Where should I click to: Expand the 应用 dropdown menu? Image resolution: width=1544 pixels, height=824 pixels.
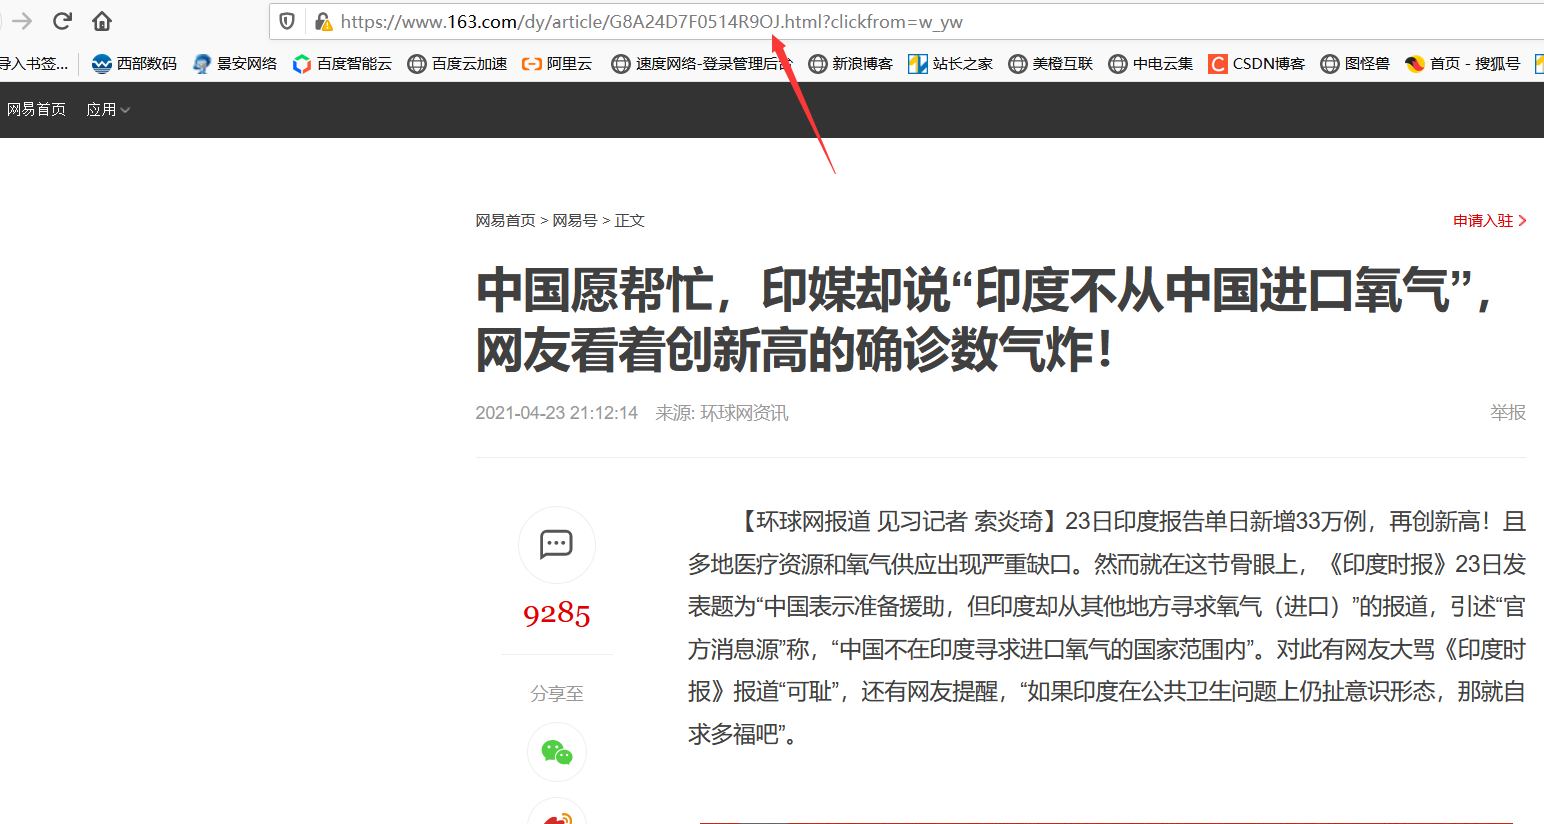point(108,109)
